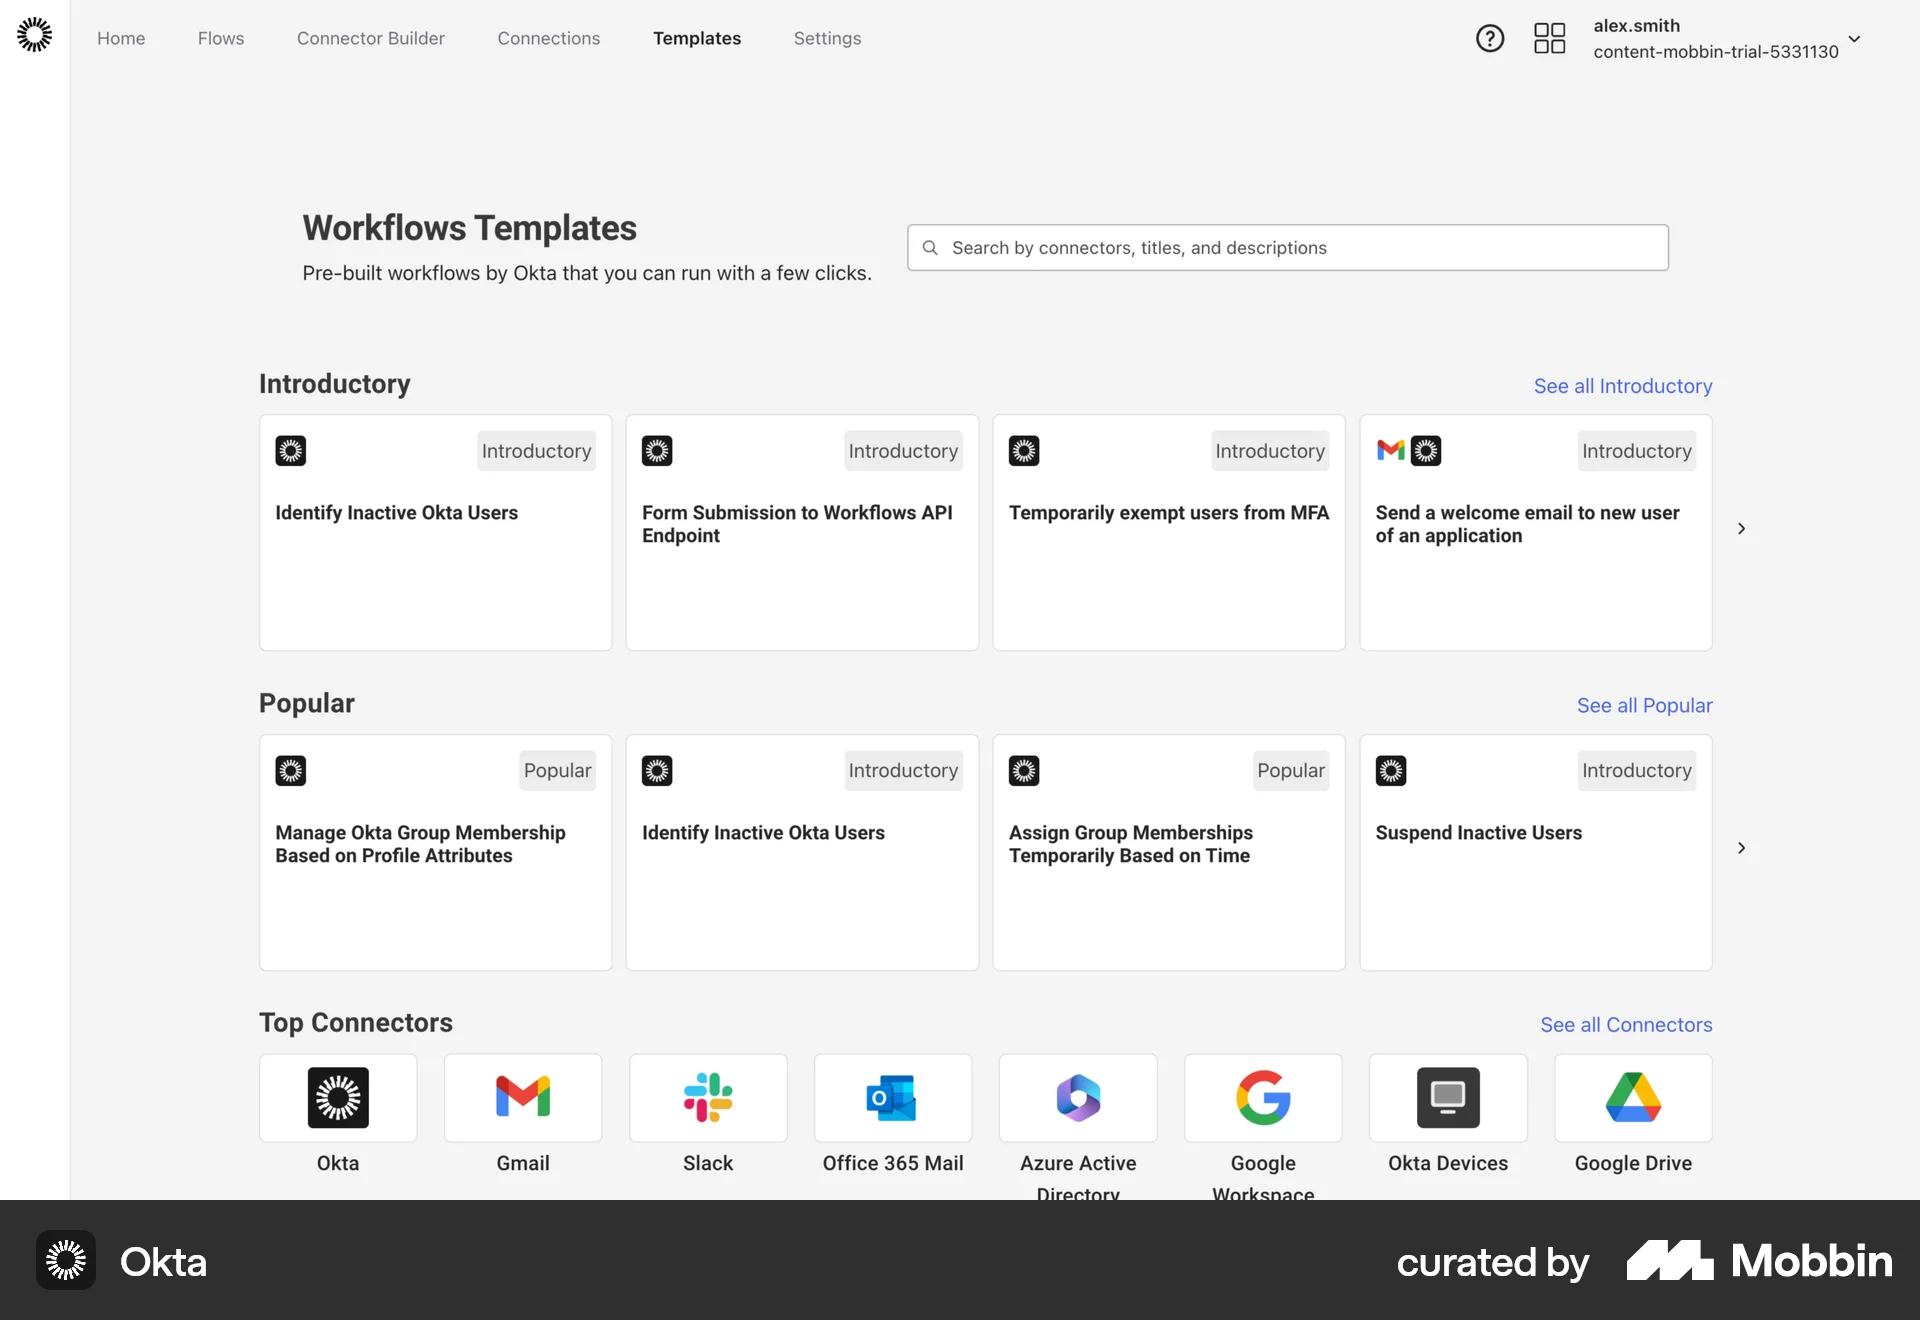Select the Google Workspace connector icon
The height and width of the screenshot is (1320, 1920).
pos(1262,1098)
